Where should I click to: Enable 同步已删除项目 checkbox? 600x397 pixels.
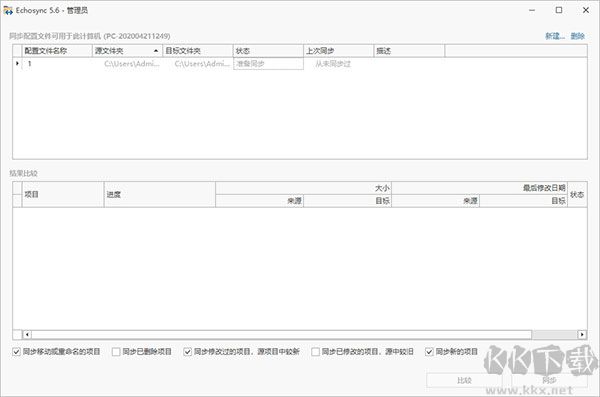pyautogui.click(x=116, y=351)
